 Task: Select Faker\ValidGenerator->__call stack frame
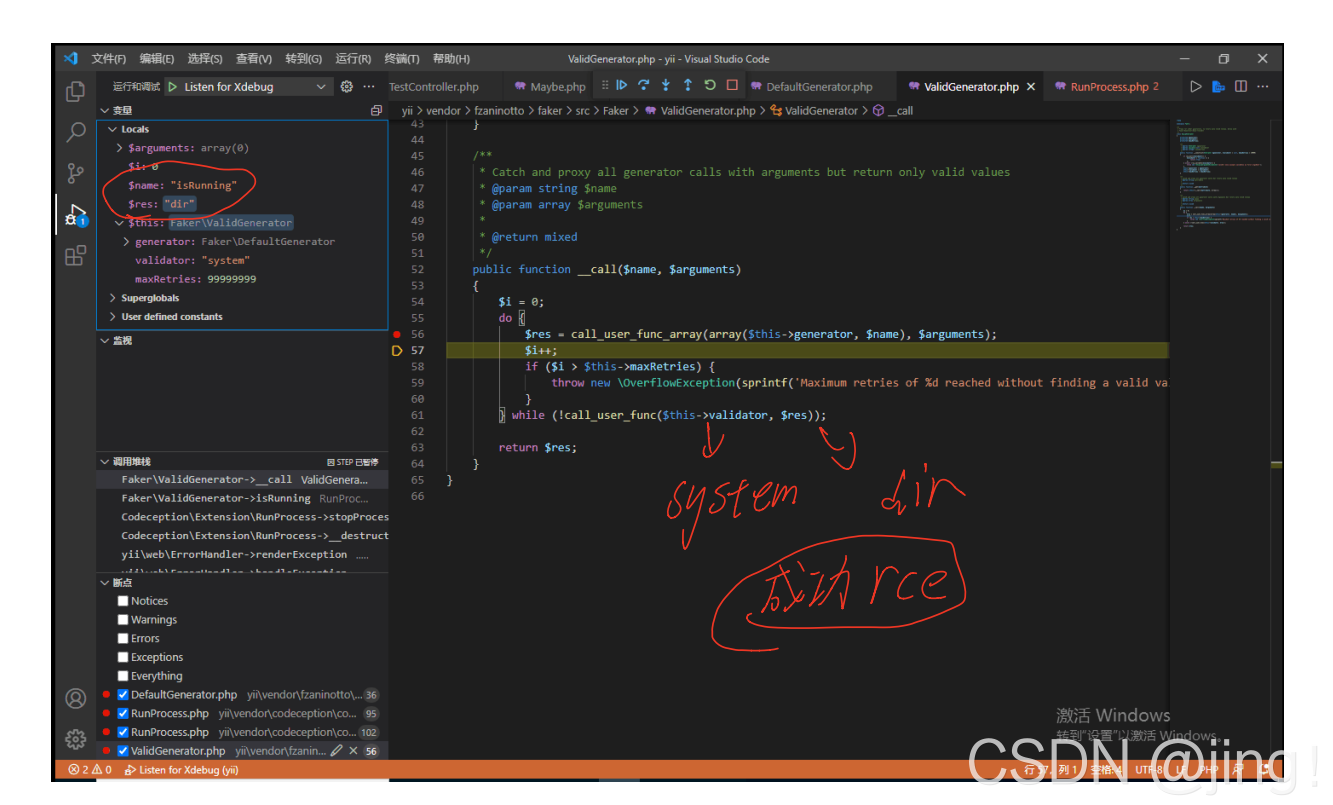242,480
